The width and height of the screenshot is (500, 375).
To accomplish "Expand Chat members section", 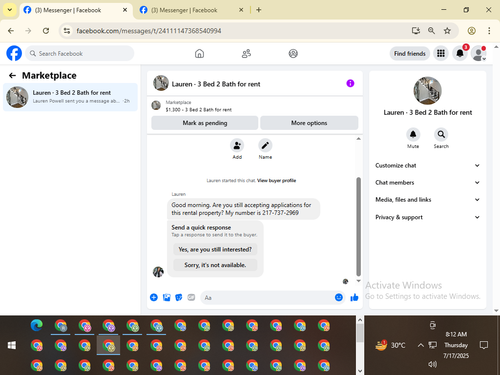I will pos(428,182).
